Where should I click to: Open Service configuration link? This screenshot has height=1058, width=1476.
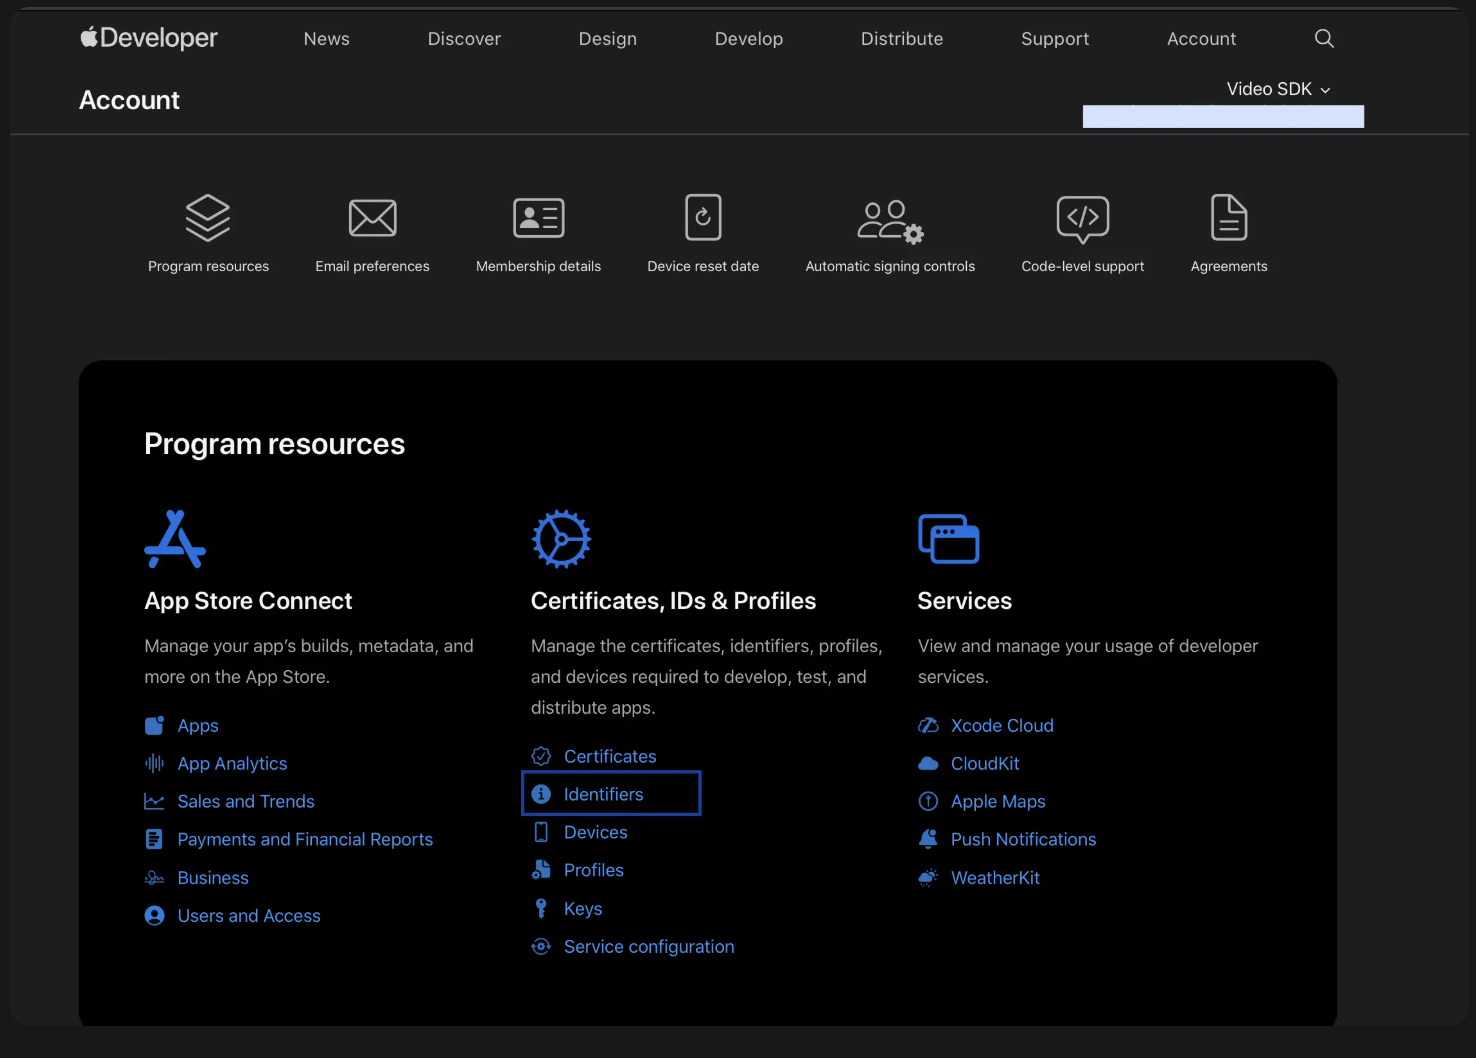649,947
